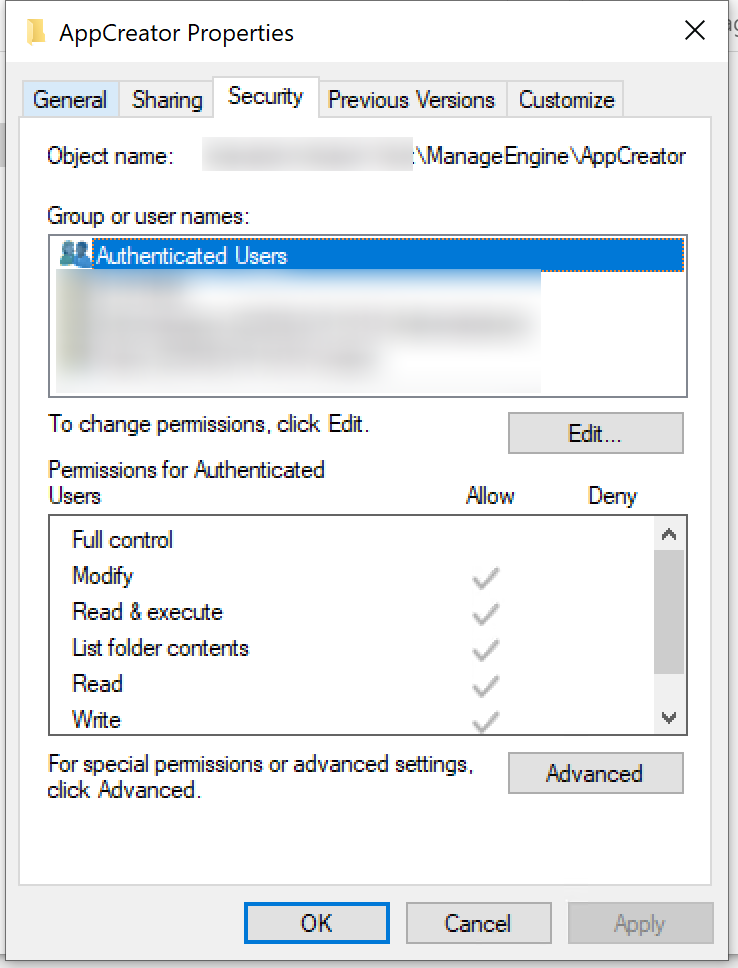
Task: Click the Read allow checkmark
Action: [x=486, y=685]
